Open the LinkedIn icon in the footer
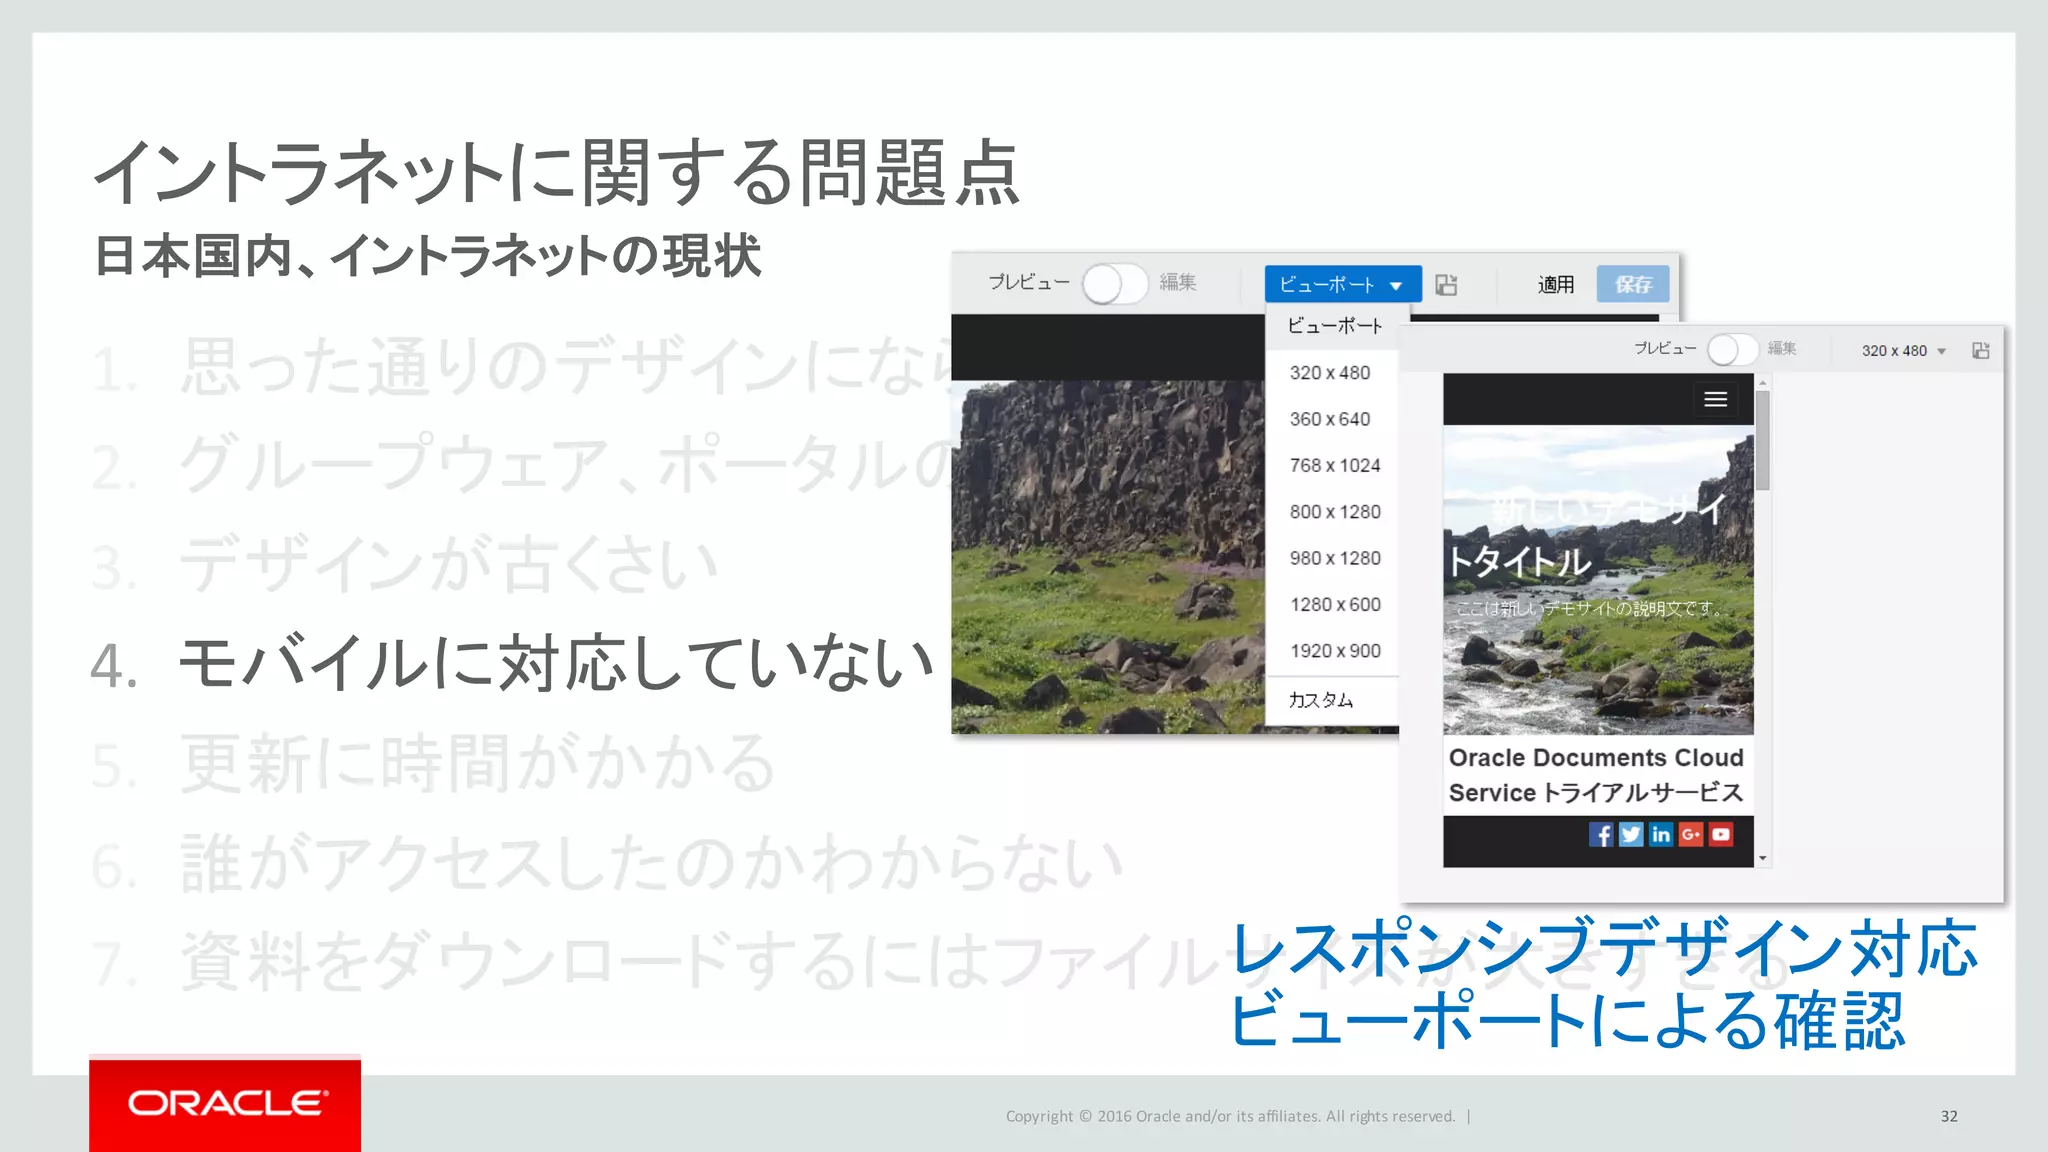The height and width of the screenshot is (1152, 2048). click(1661, 835)
